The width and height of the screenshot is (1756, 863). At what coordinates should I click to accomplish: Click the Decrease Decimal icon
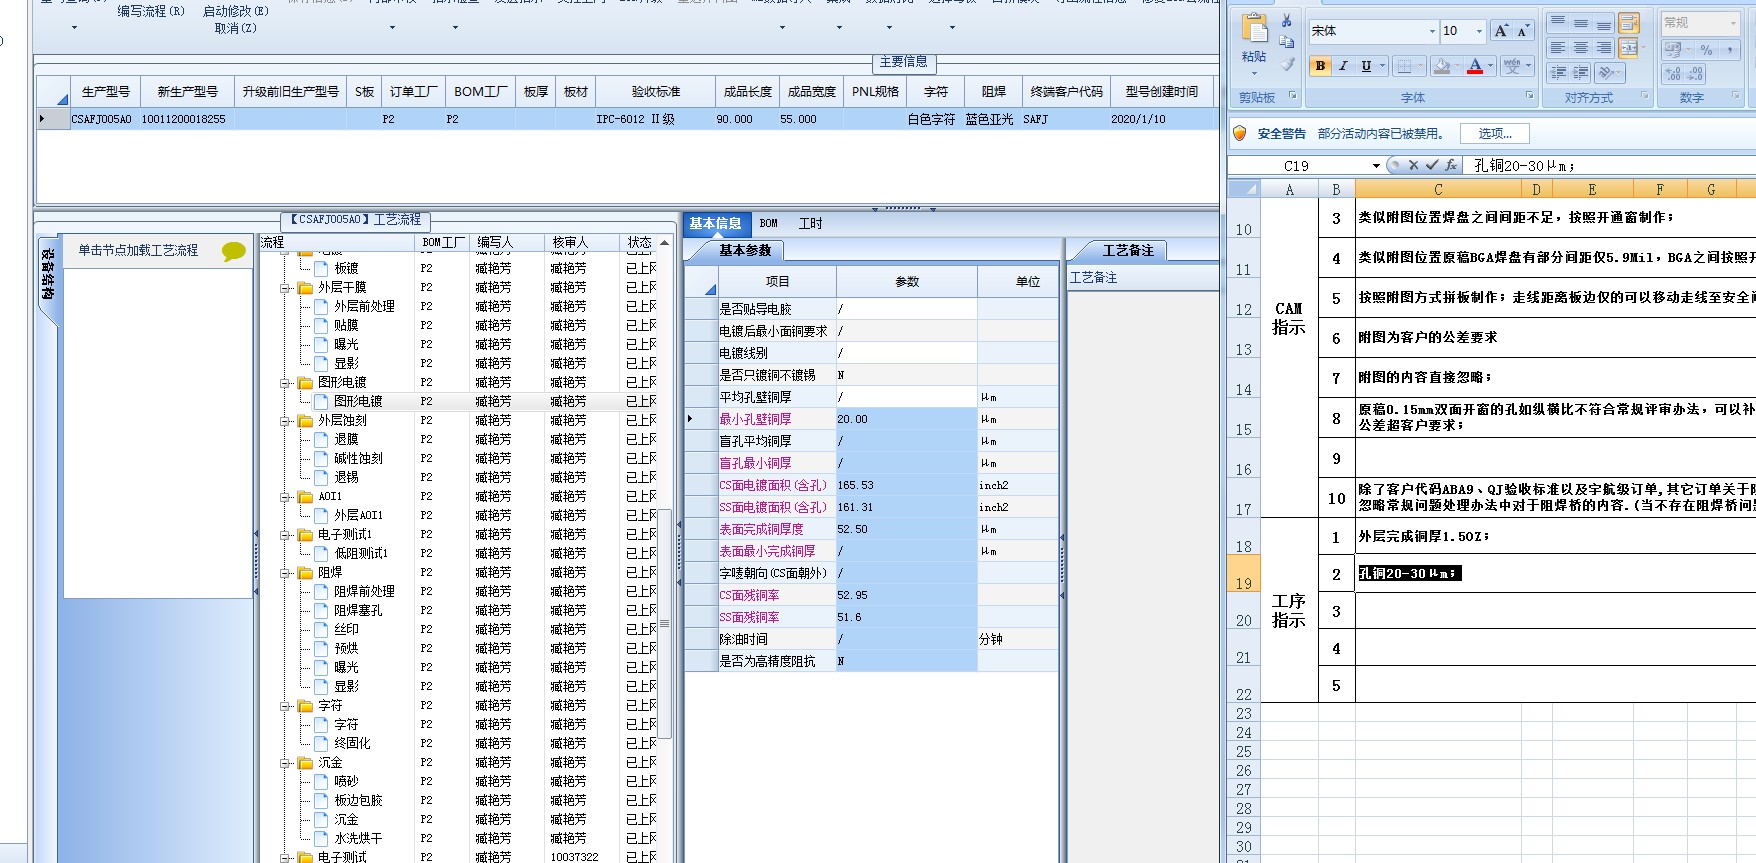coord(1695,73)
